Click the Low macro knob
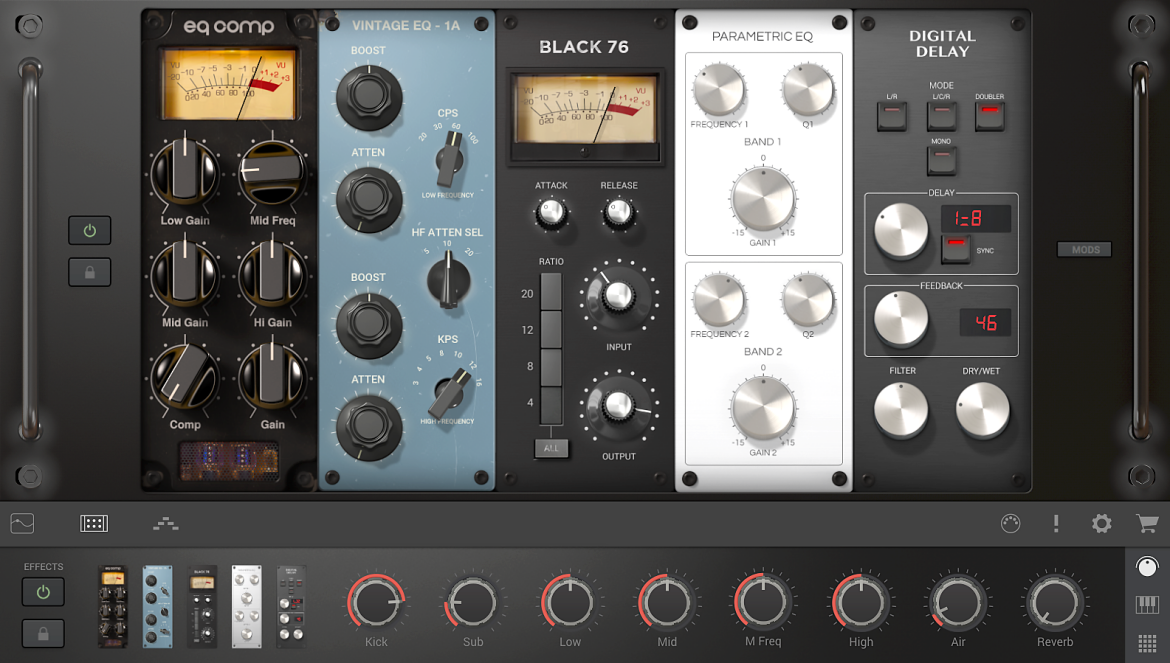 (570, 602)
